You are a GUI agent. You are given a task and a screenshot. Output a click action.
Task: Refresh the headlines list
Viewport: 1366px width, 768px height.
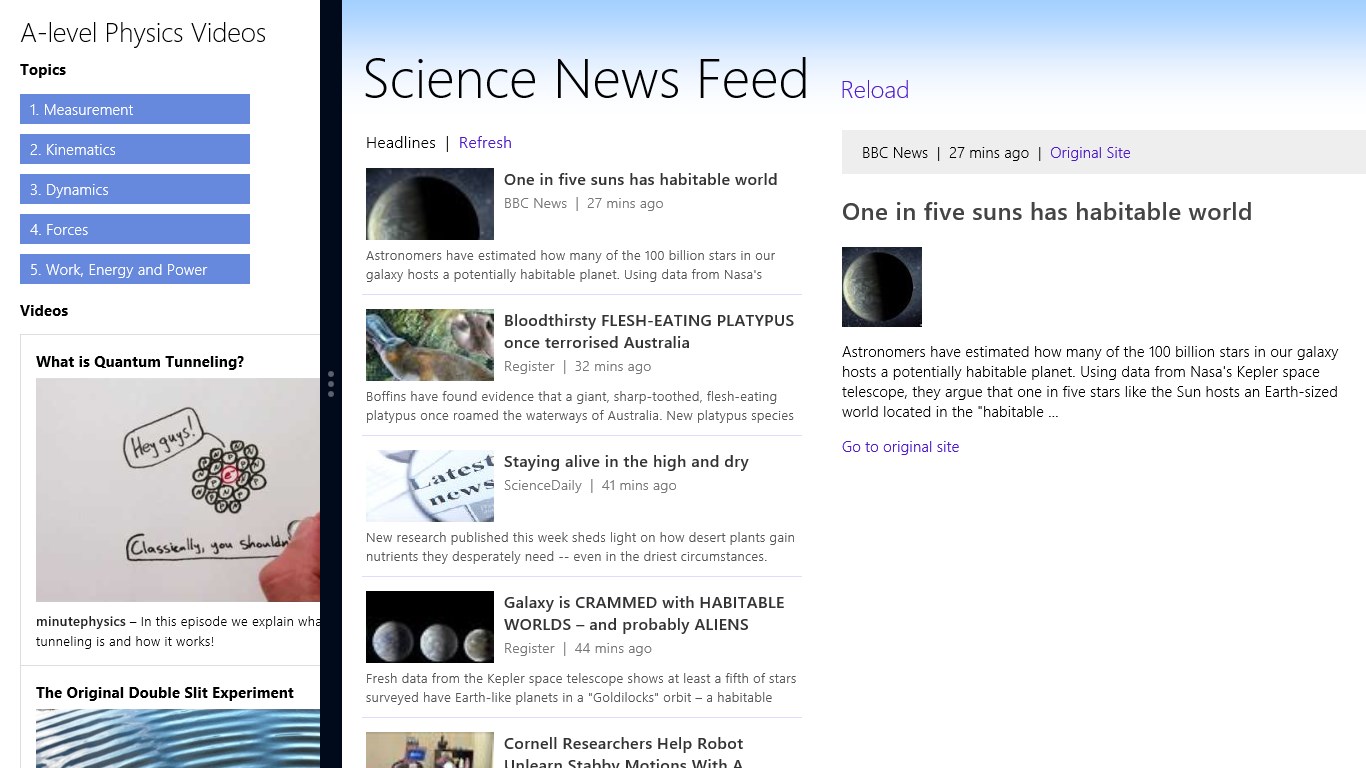click(x=485, y=142)
